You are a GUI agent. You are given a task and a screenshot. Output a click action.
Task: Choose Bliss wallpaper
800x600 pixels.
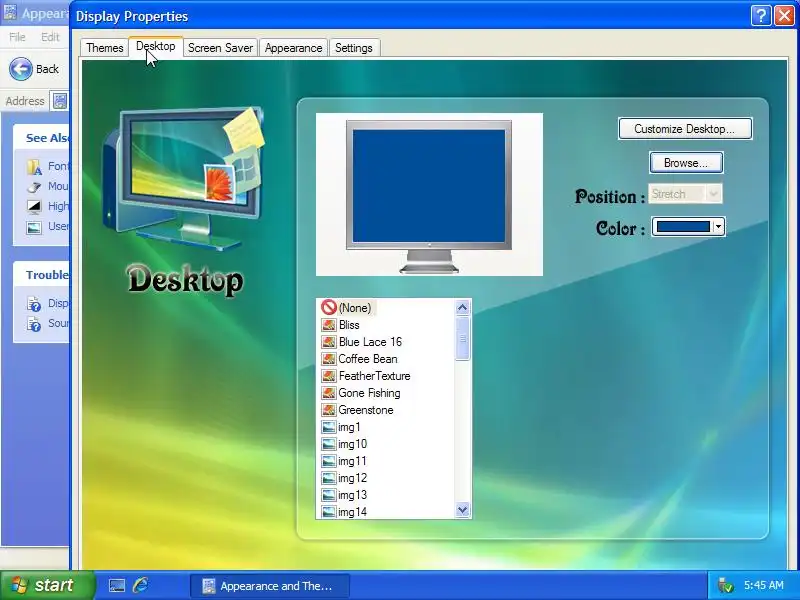click(349, 325)
